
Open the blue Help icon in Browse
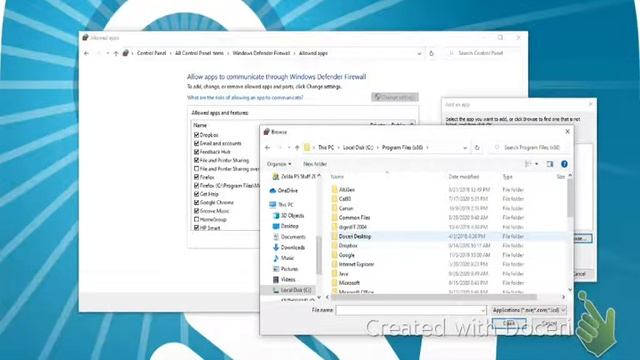click(564, 164)
